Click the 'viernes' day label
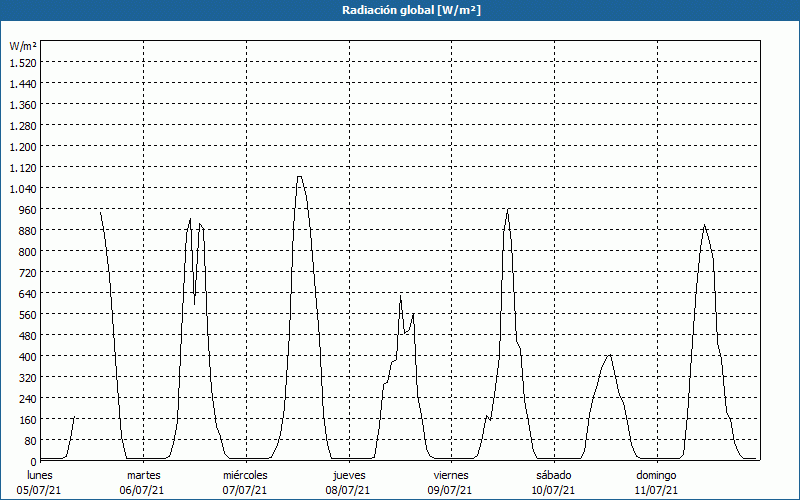The height and width of the screenshot is (500, 800). pos(451,475)
